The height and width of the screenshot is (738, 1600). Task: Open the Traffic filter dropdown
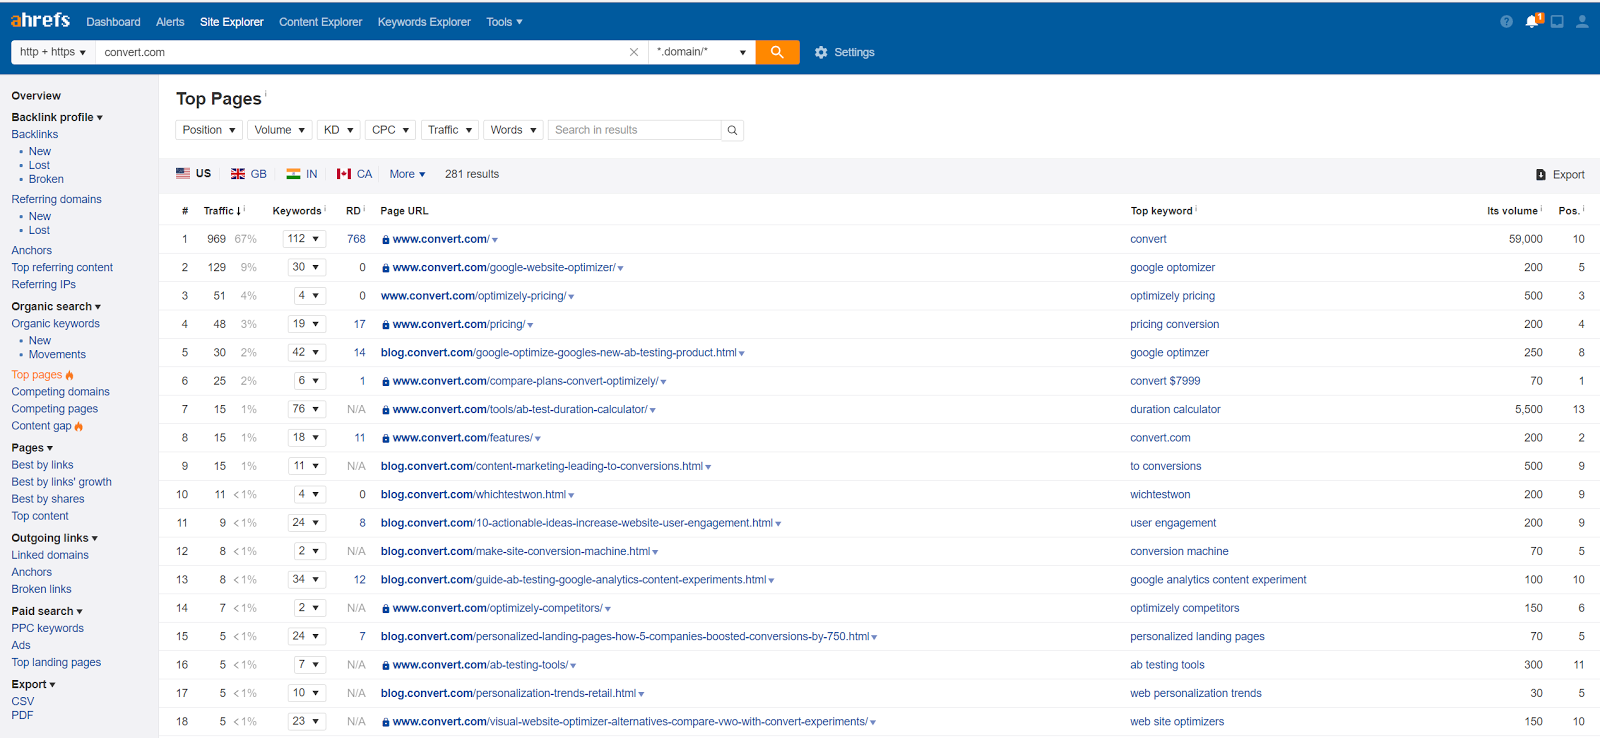[450, 130]
